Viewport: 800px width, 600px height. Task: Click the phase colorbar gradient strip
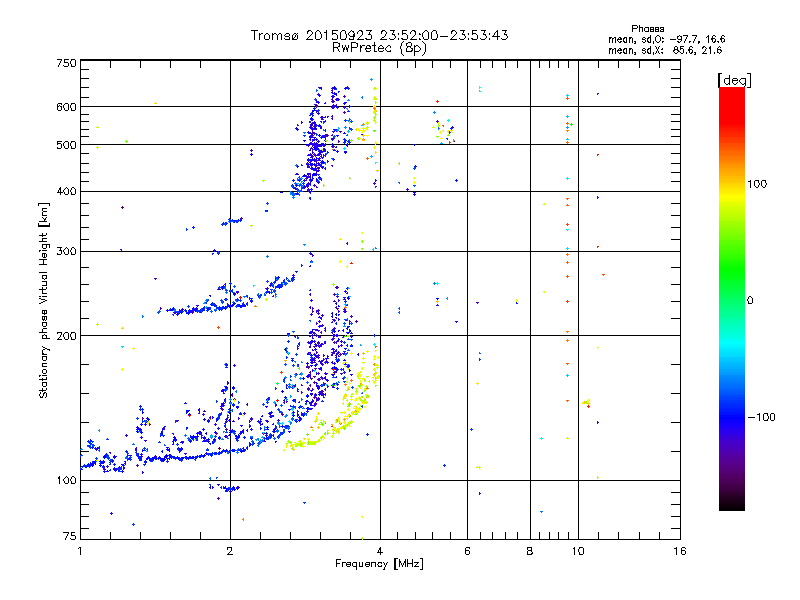[x=732, y=298]
